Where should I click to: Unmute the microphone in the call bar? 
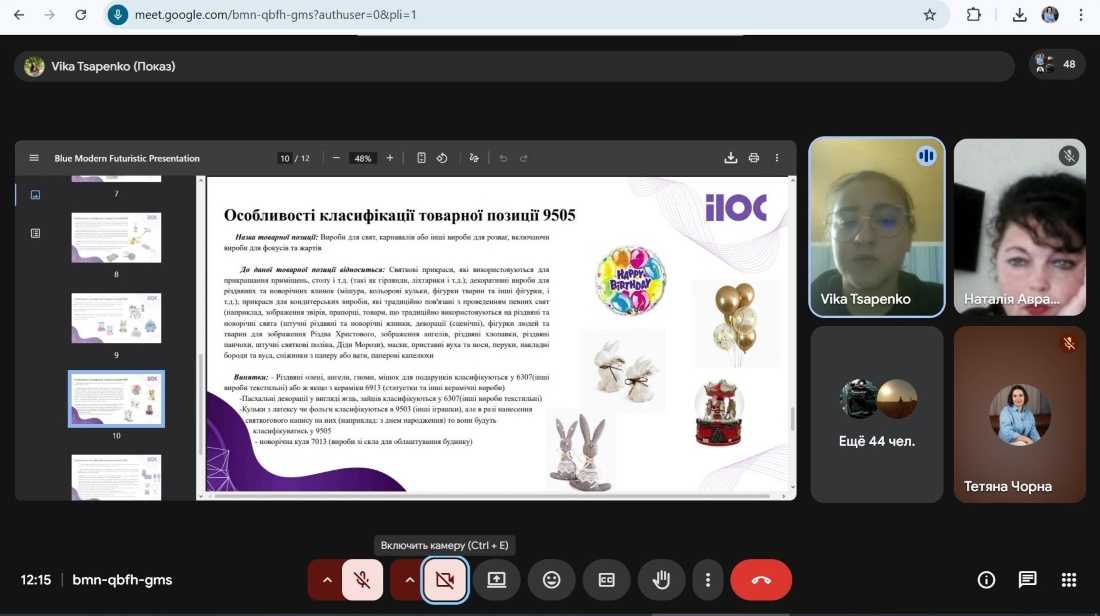[x=362, y=580]
